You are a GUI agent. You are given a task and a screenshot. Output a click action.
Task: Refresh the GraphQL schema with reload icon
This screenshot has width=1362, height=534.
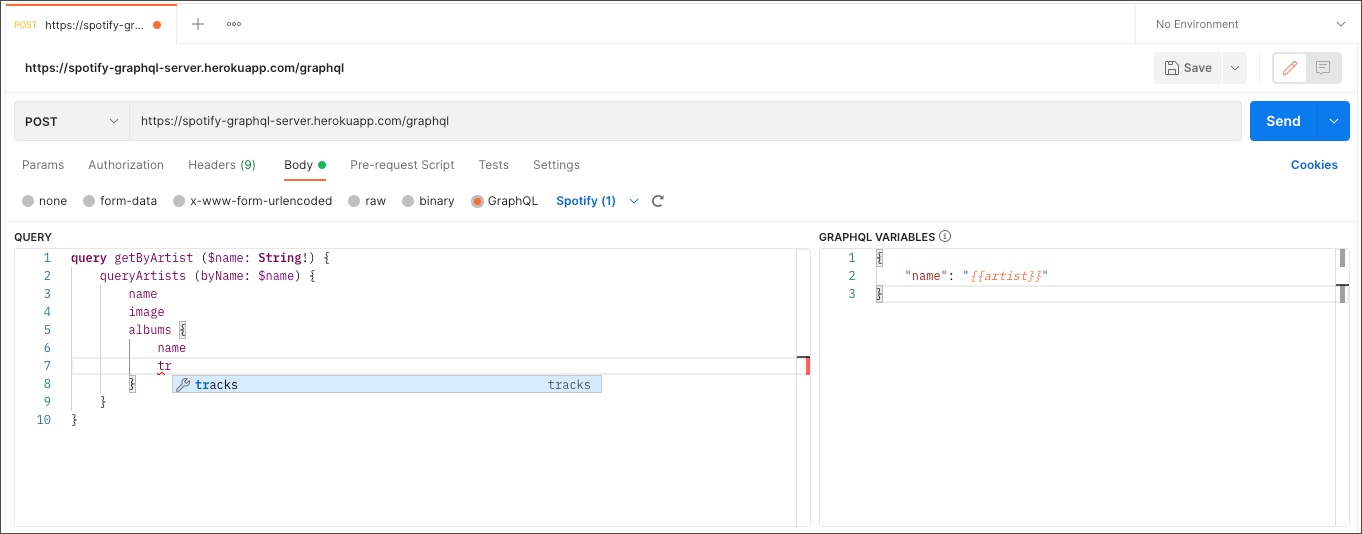pyautogui.click(x=658, y=201)
